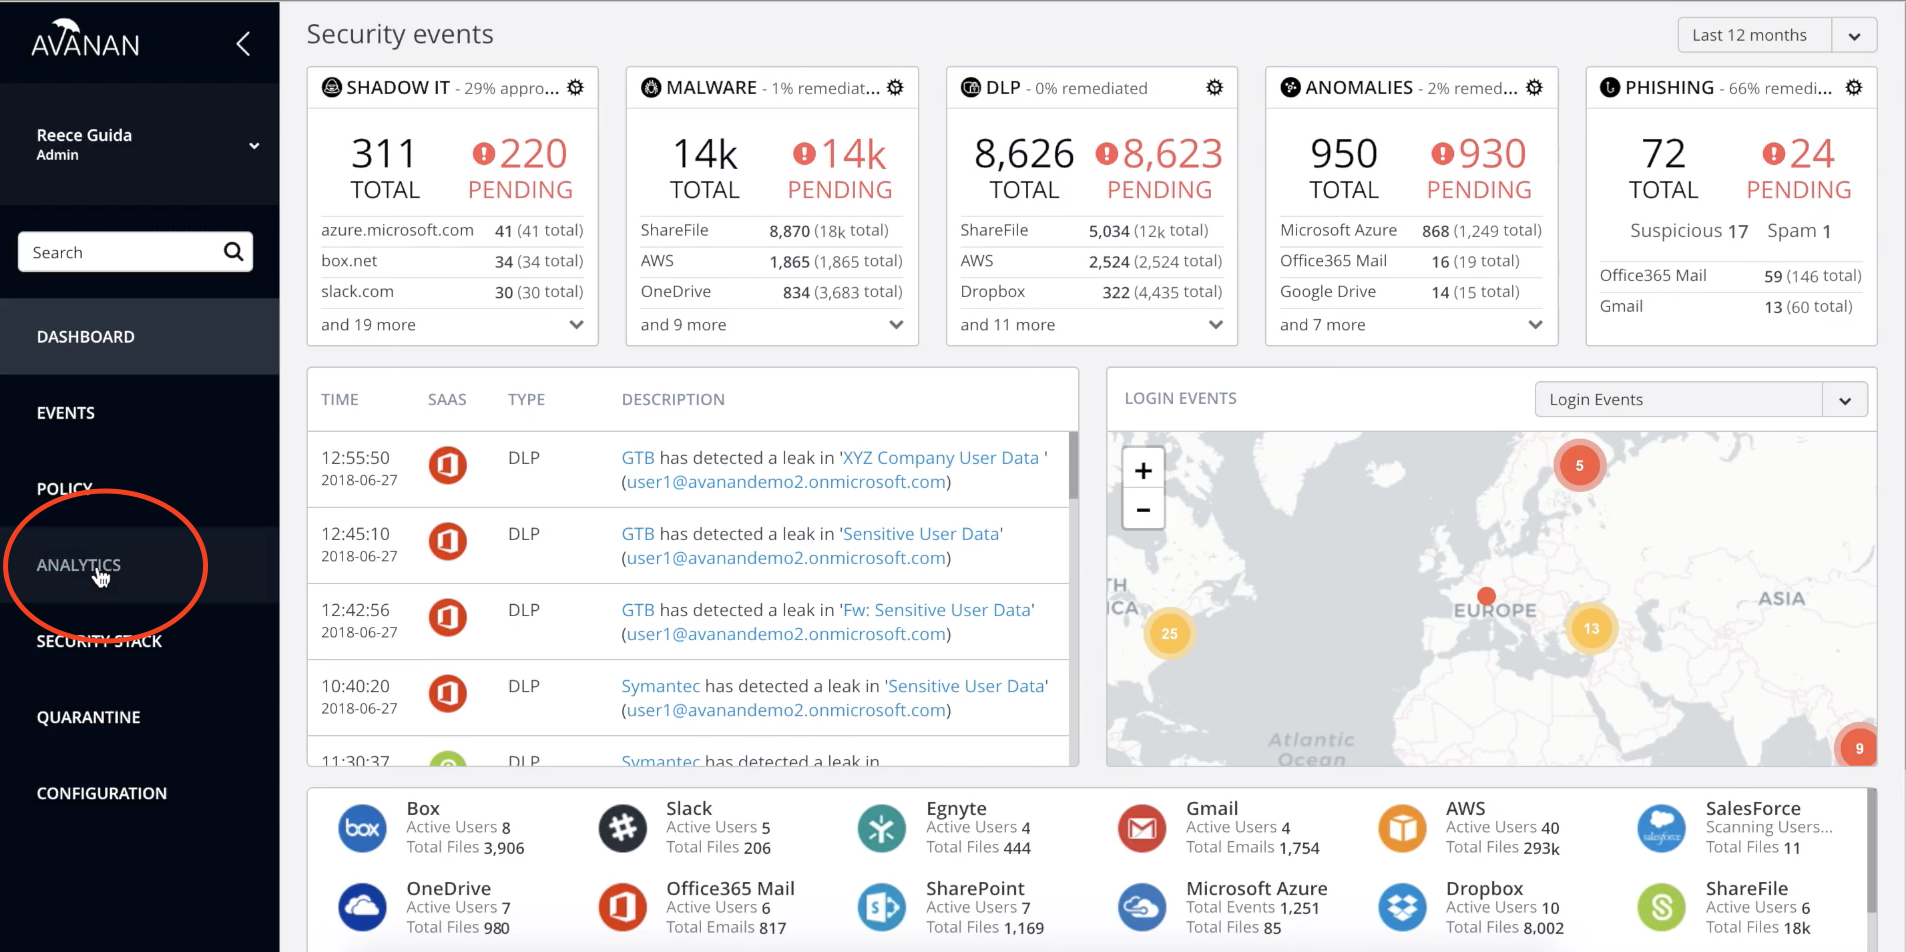Open the 'Sensitive User Data' leak link
The image size is (1906, 952).
pyautogui.click(x=920, y=533)
